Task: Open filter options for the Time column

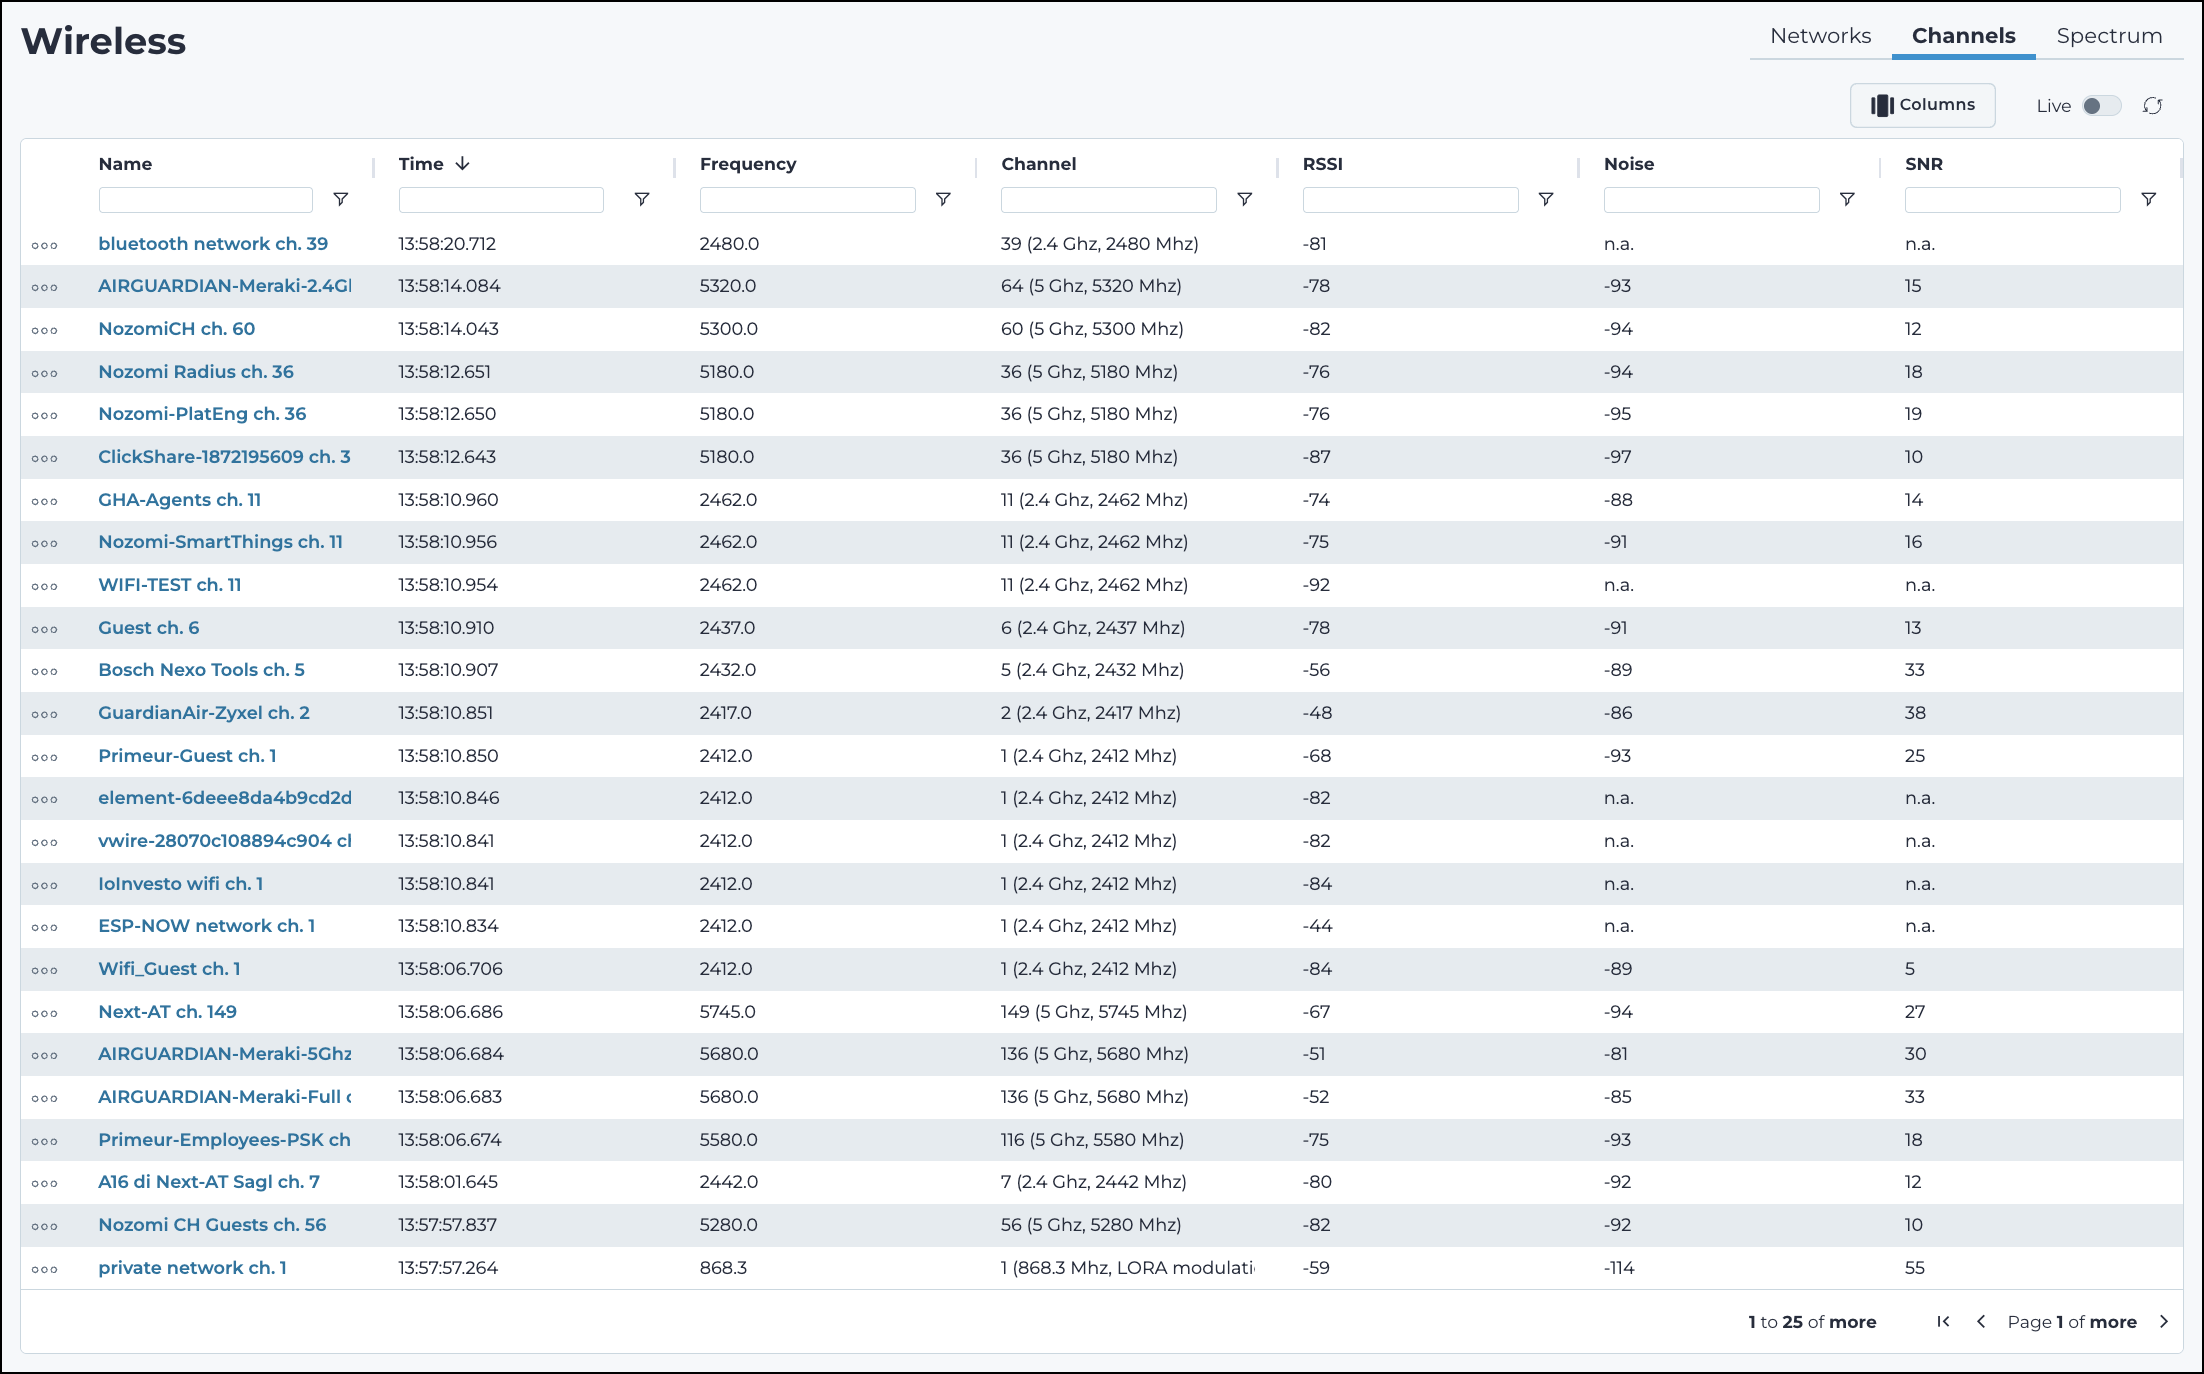Action: tap(642, 200)
